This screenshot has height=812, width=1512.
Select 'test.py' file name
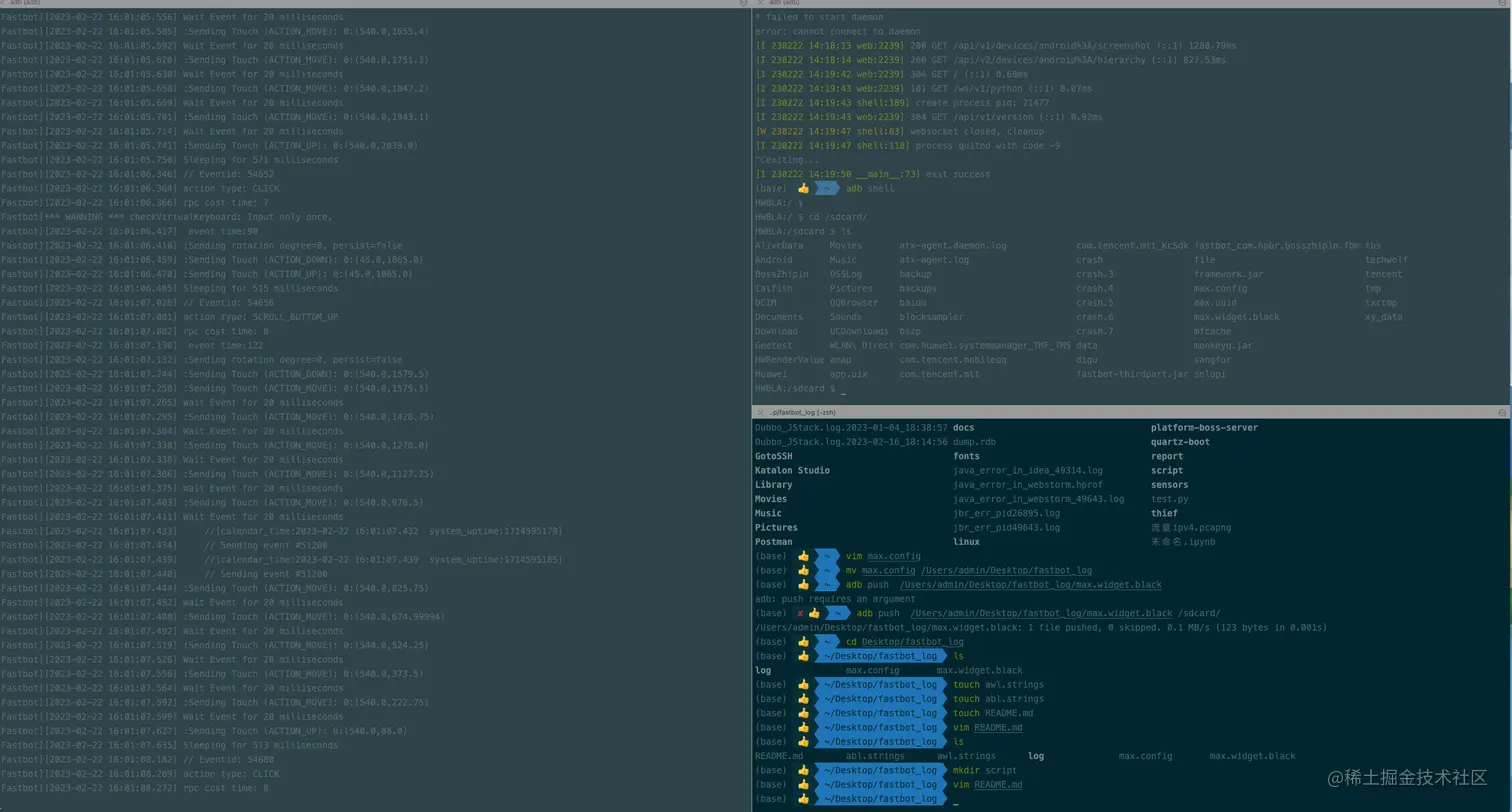point(1170,499)
